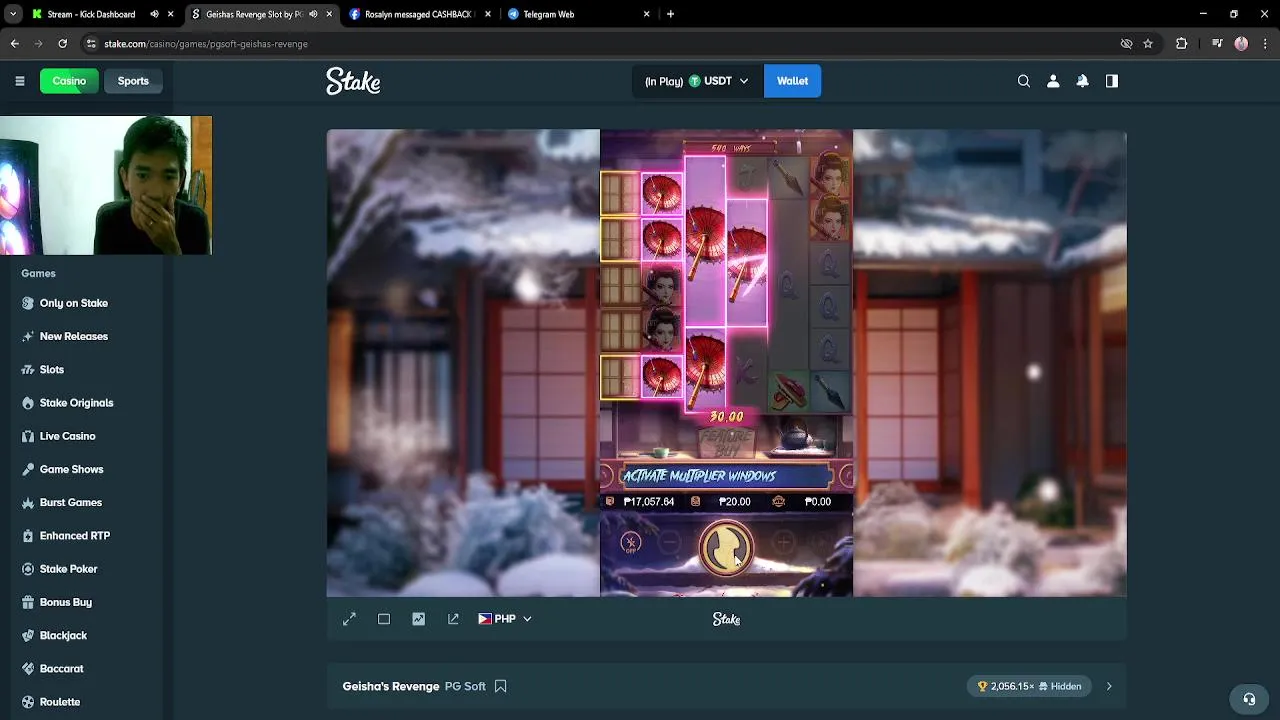
Task: Open the notifications bell icon
Action: [x=1082, y=81]
